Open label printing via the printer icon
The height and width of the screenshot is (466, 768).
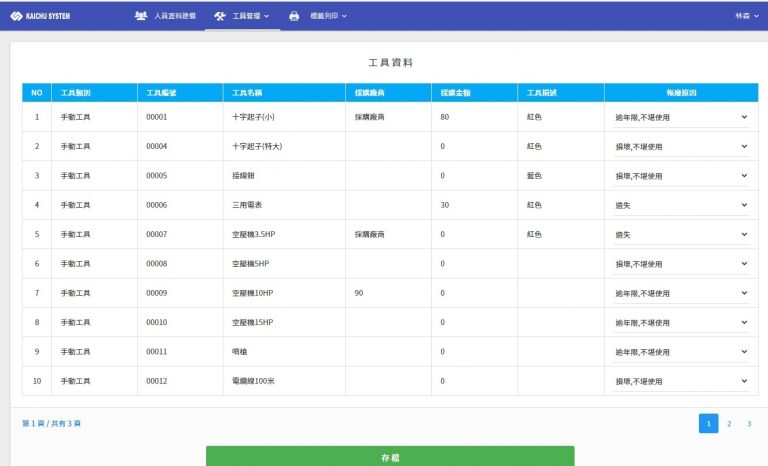294,16
